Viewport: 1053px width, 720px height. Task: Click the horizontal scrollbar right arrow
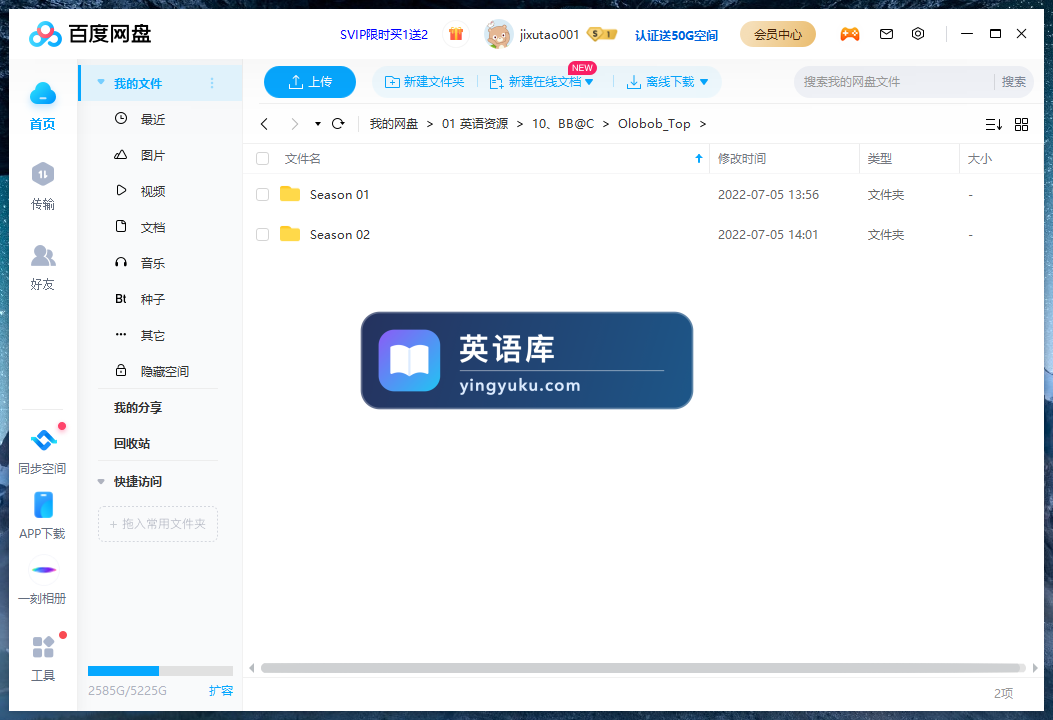coord(1035,668)
